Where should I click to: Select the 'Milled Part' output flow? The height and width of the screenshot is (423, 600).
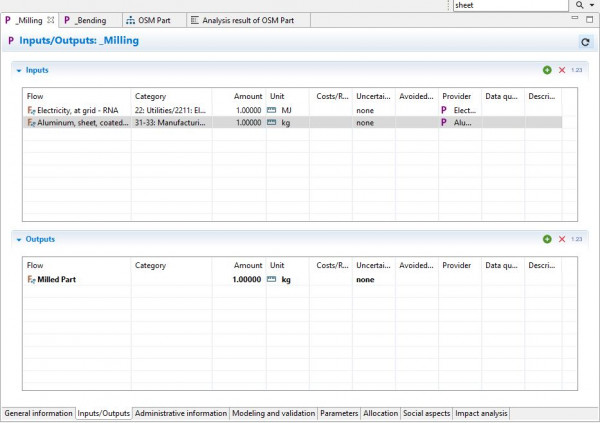pos(56,279)
